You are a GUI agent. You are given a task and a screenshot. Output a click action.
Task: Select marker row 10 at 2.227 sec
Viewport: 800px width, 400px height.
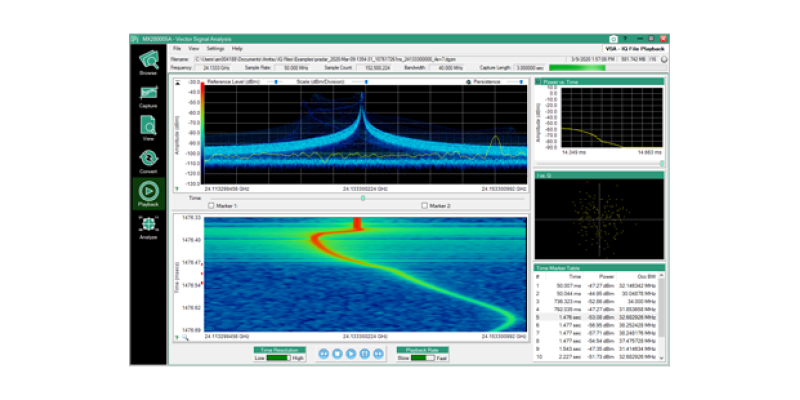click(596, 357)
